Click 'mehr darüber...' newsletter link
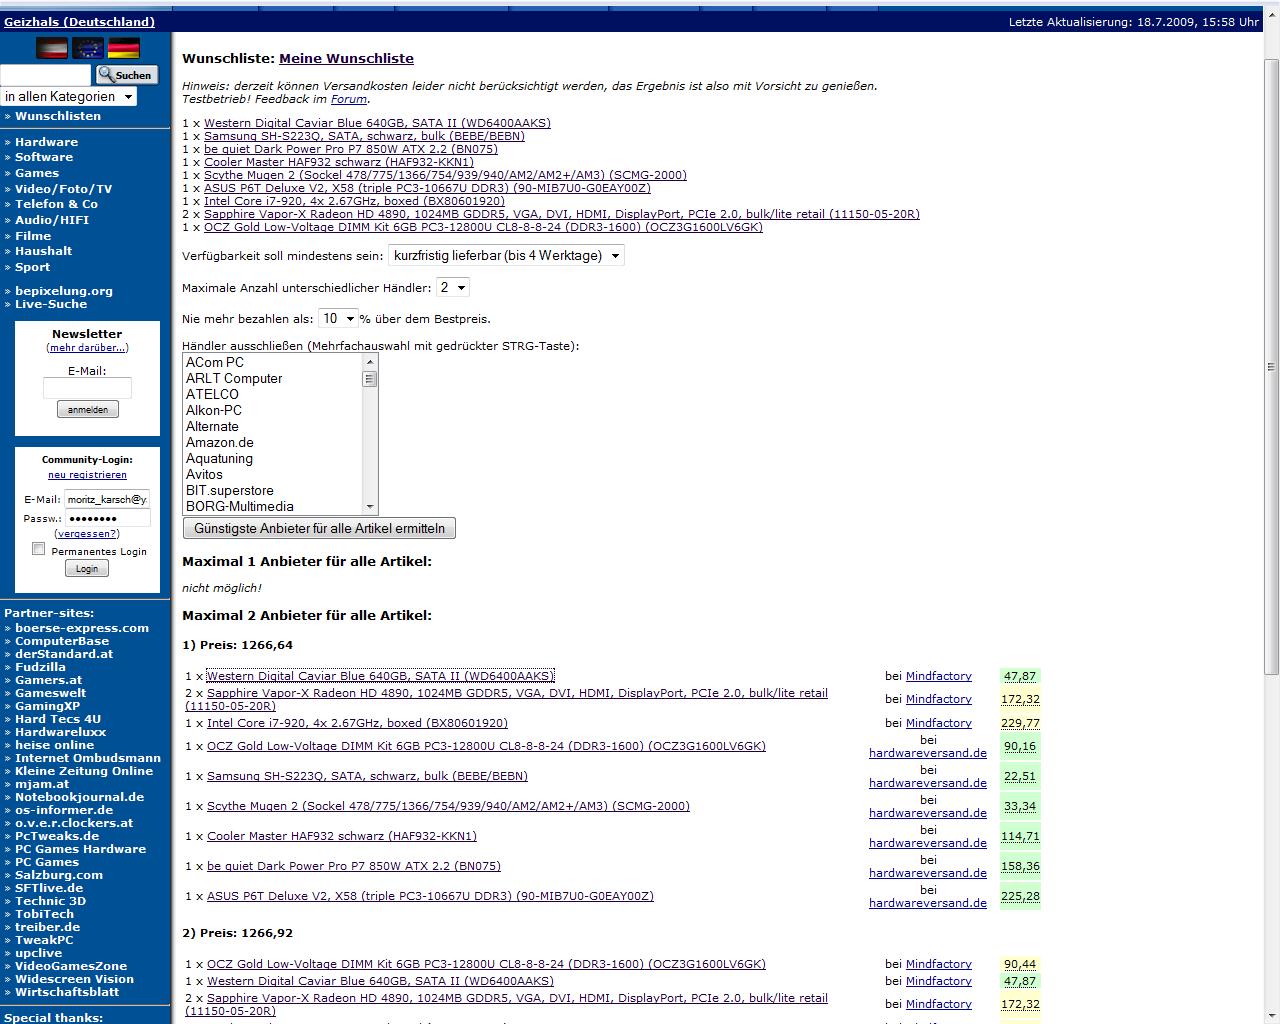 (88, 348)
